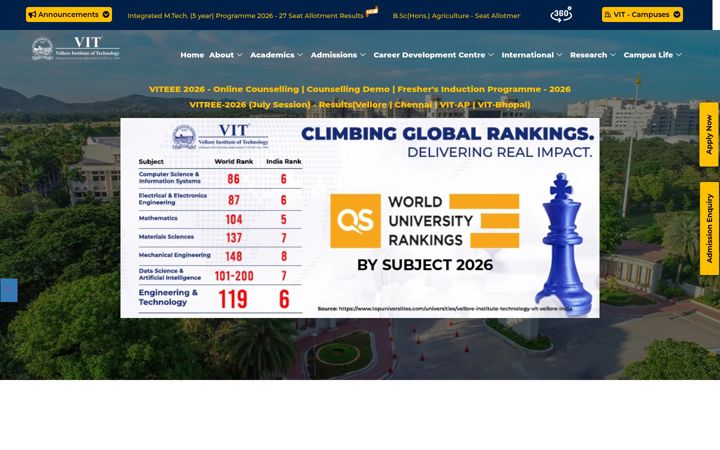
Task: Open the 360 degree virtual tour icon
Action: tap(561, 14)
